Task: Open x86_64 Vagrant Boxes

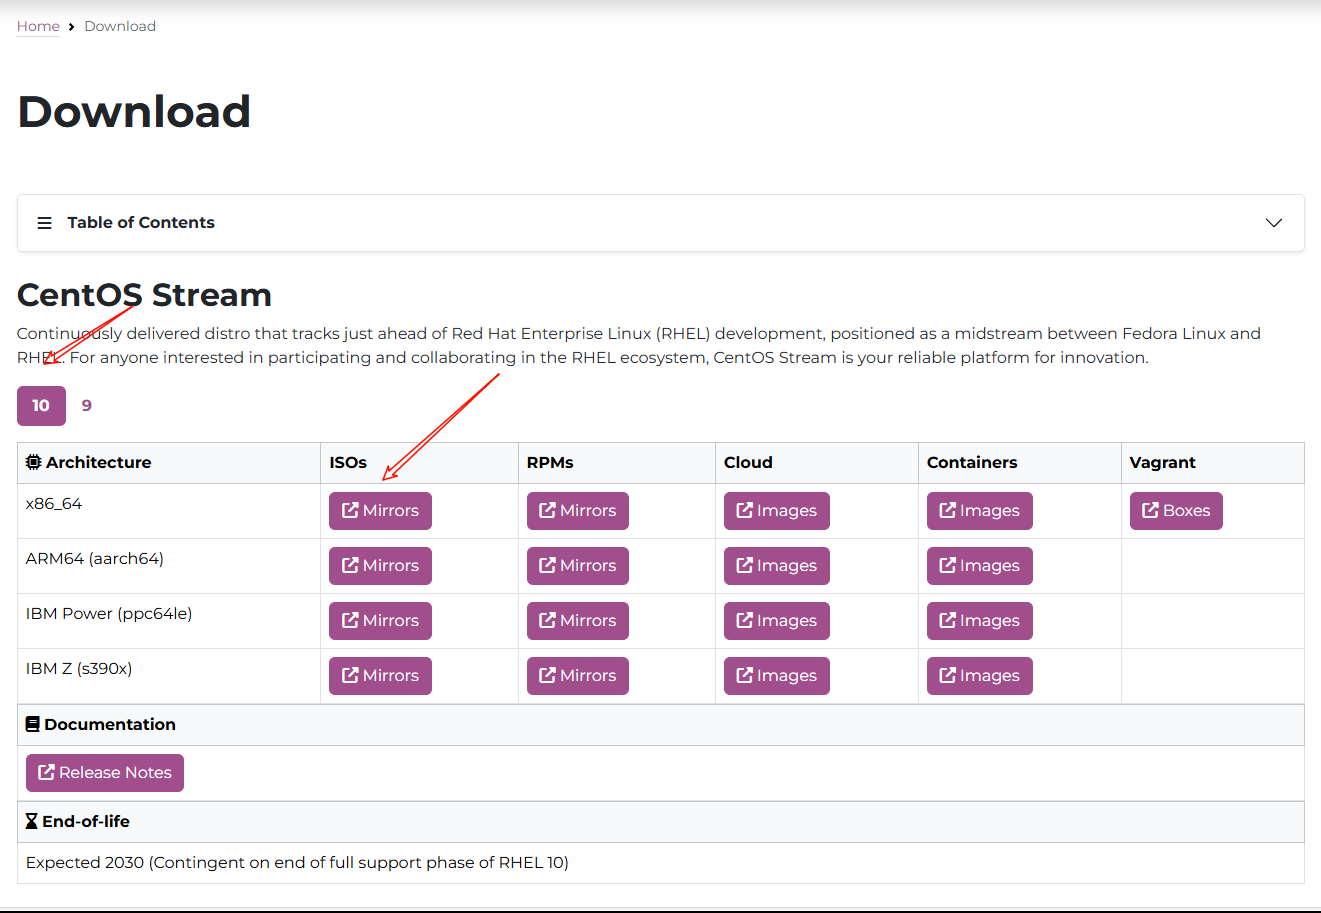Action: pyautogui.click(x=1176, y=511)
